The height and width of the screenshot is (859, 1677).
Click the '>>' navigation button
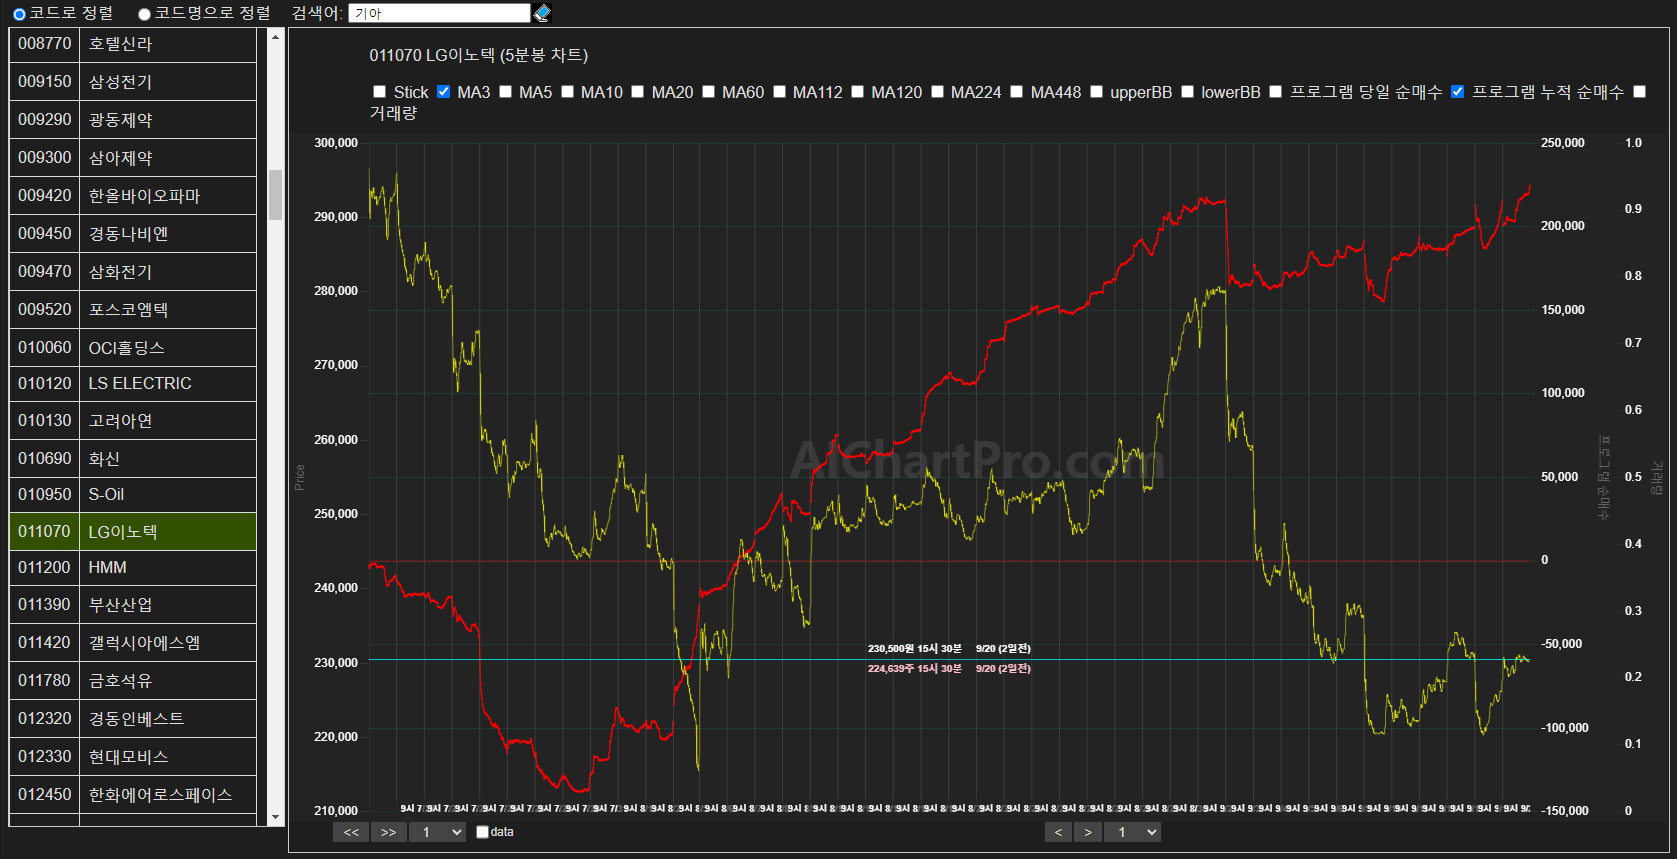point(388,832)
